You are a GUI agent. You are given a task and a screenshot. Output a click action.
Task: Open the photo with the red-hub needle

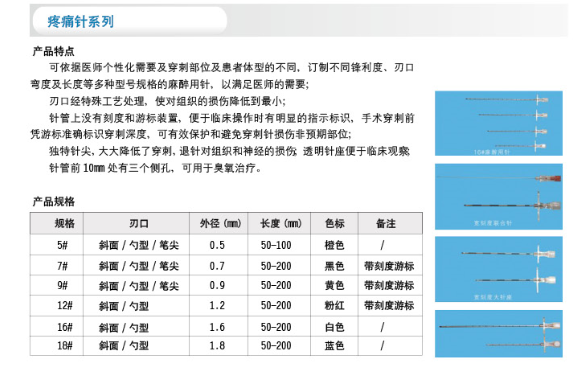click(x=499, y=197)
